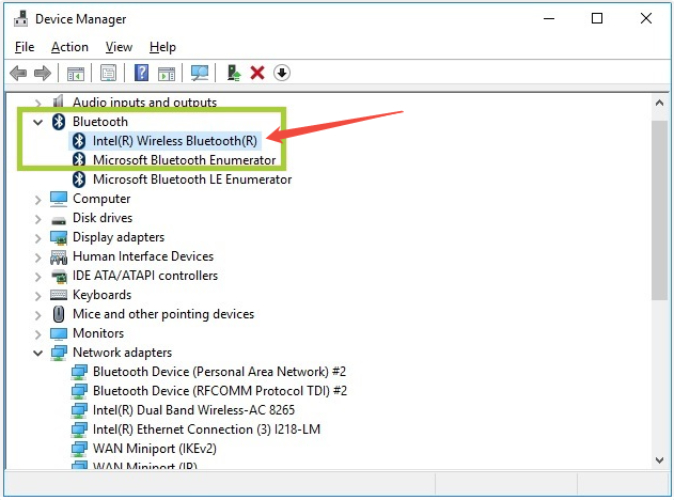
Task: Click the Mice and other pointing devices icon
Action: pyautogui.click(x=58, y=314)
